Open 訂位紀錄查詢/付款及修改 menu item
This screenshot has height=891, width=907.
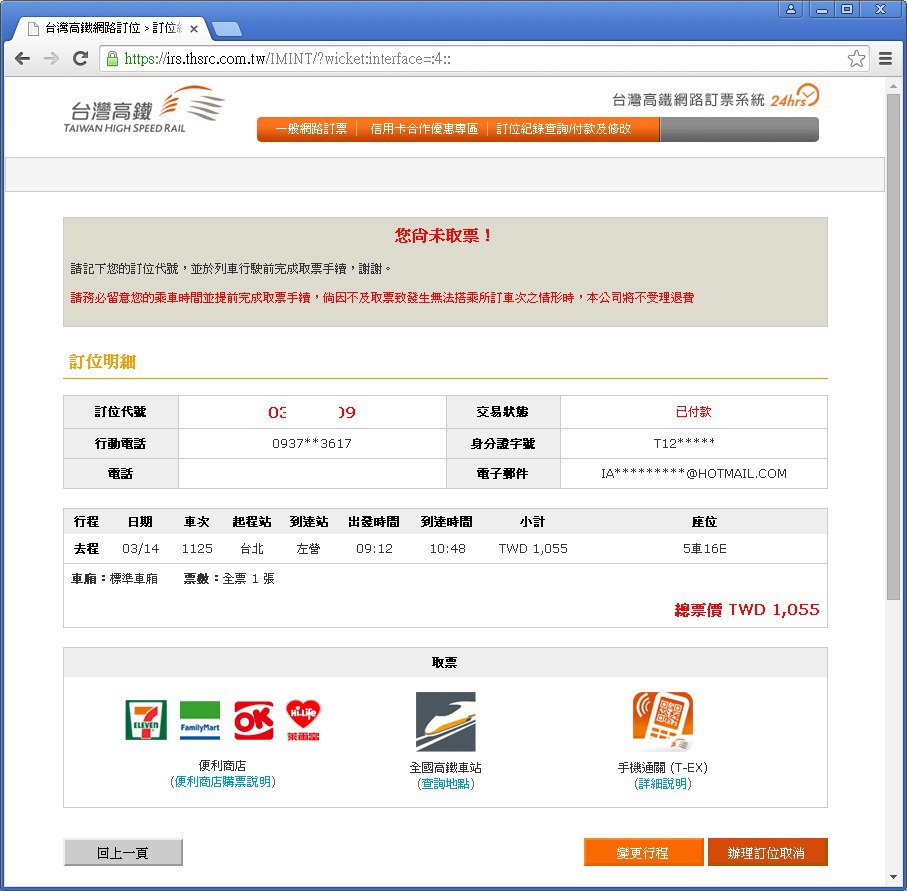564,129
